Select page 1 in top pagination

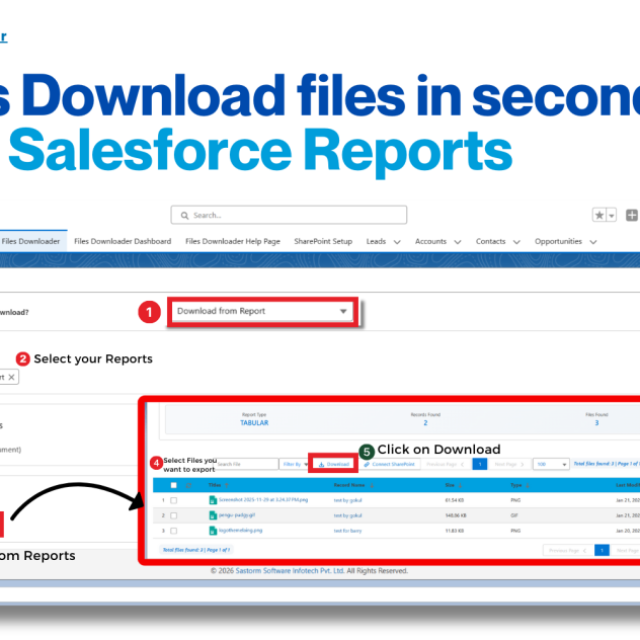(x=480, y=464)
